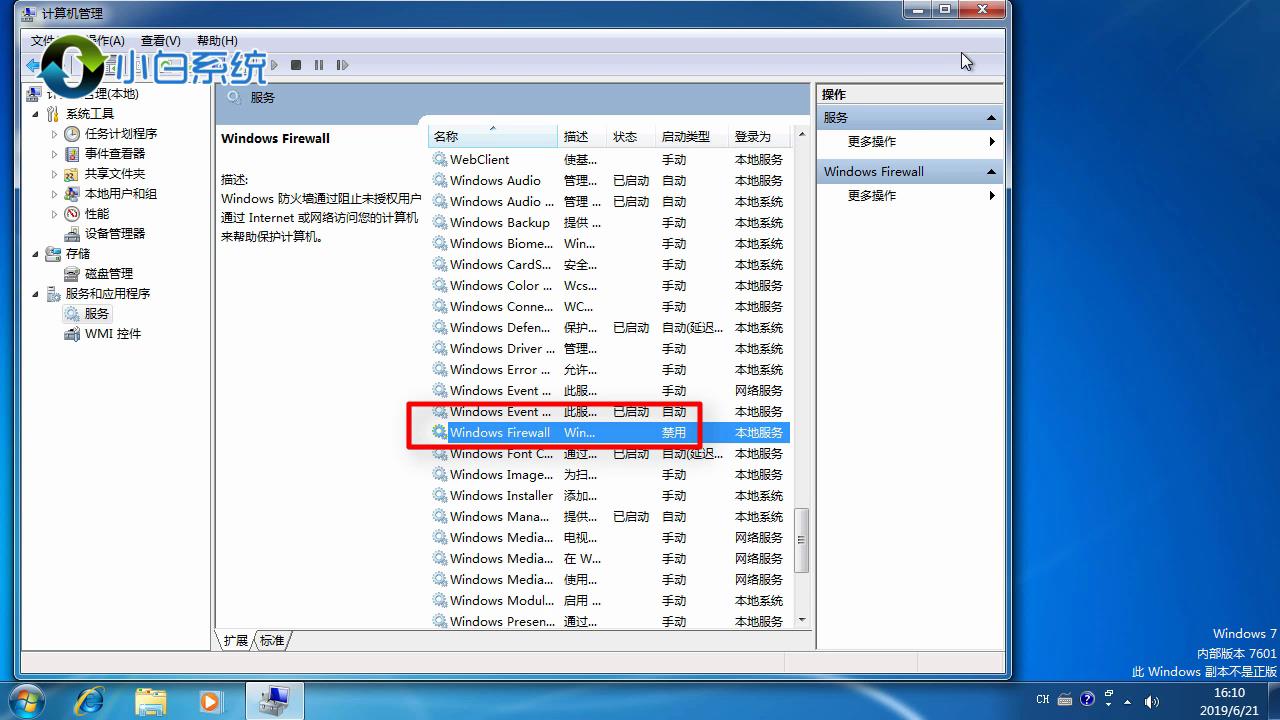Collapse the 系统工具 tree node

pos(36,114)
